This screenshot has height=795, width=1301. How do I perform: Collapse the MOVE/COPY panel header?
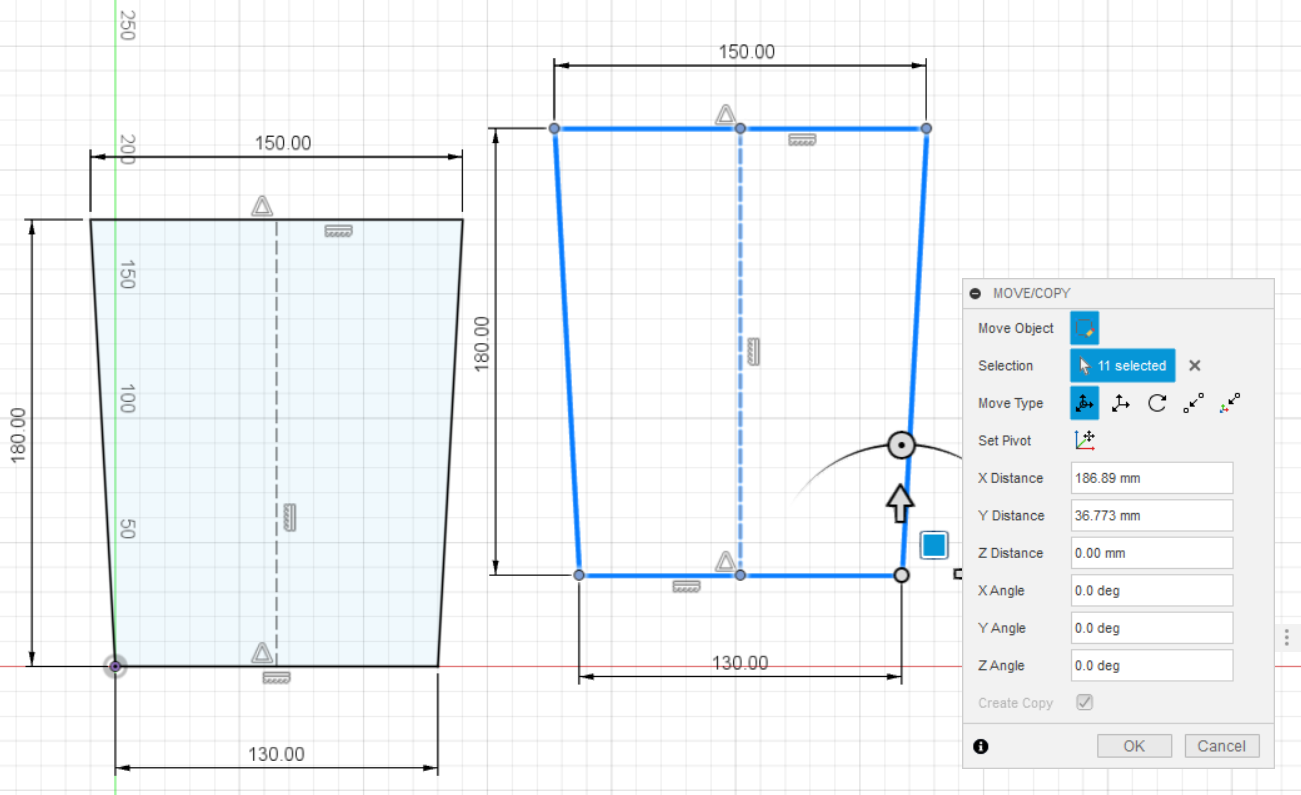(976, 294)
